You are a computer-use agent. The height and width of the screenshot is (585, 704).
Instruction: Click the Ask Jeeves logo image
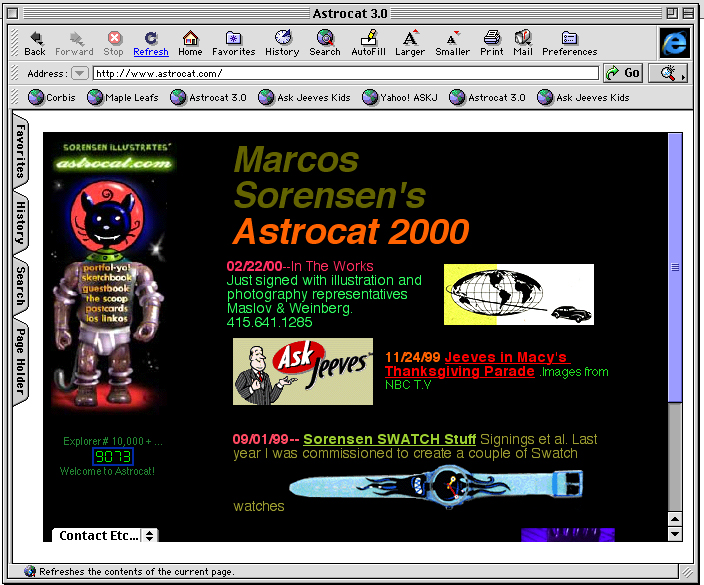303,372
